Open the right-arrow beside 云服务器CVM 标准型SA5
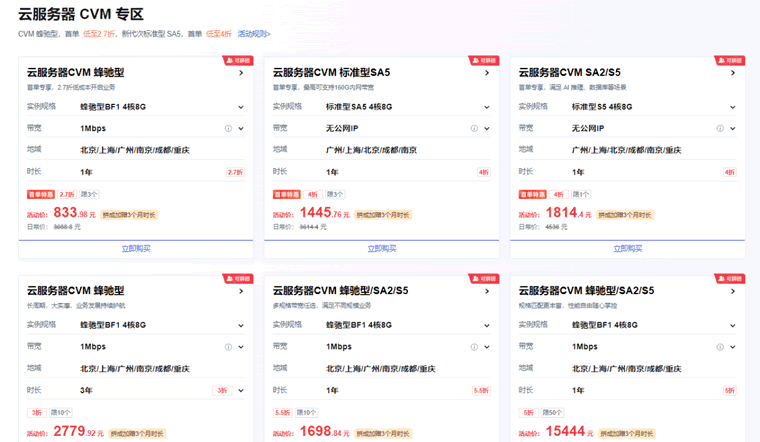Screen dimensions: 760x442 point(487,73)
